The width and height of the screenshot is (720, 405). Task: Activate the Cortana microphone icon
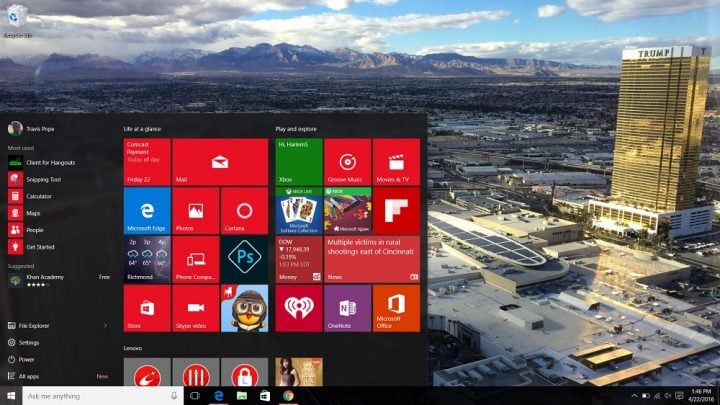[174, 396]
